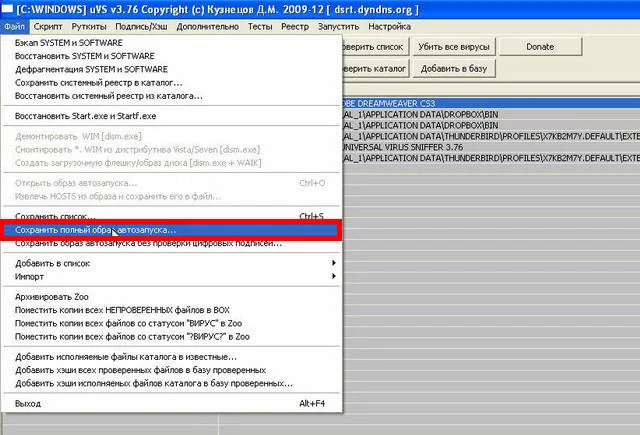Open the Реестр menu
640x435 pixels.
click(295, 27)
